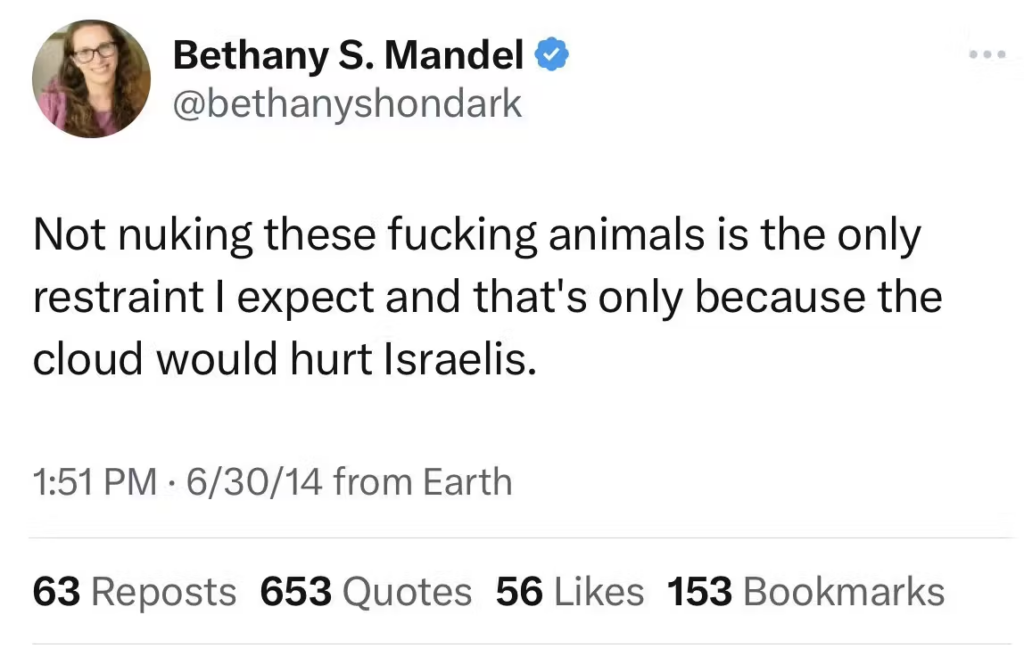Click the 153 Bookmarks count
The image size is (1024, 648).
(x=806, y=591)
